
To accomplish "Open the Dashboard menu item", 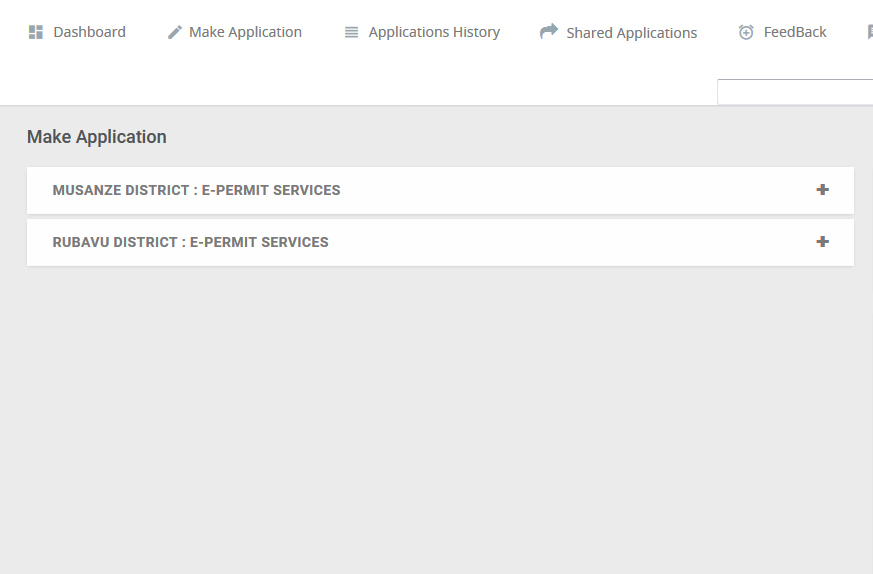I will (x=90, y=32).
